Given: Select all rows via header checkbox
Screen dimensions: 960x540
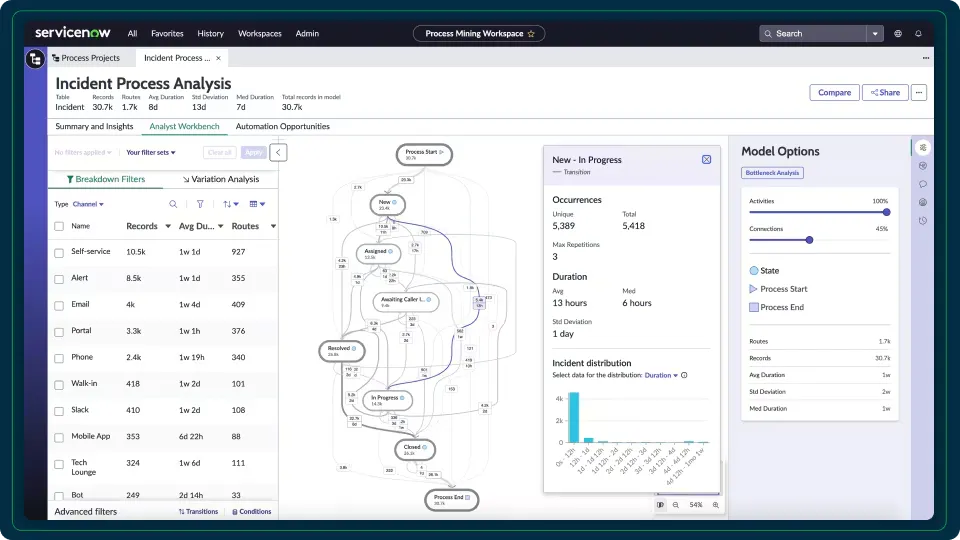Looking at the screenshot, I should tap(59, 227).
